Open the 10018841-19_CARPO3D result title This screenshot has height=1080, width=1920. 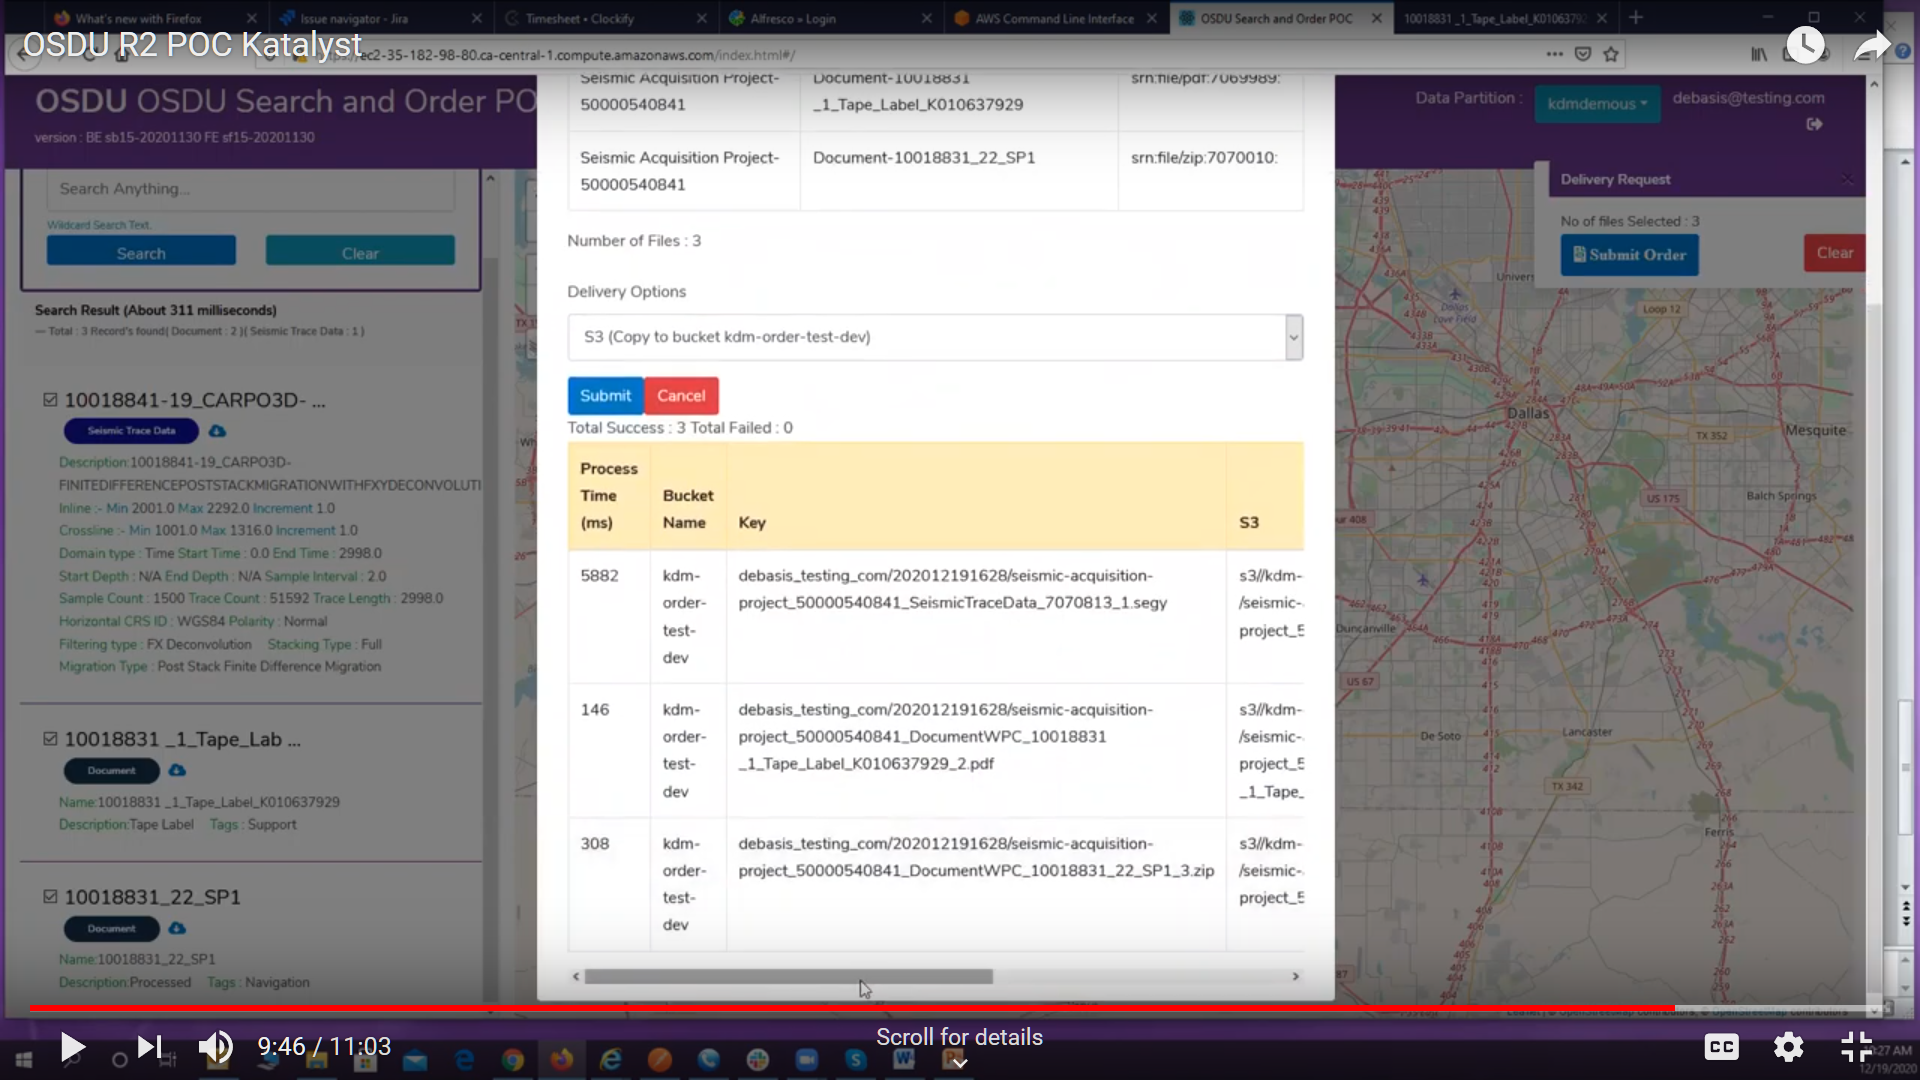click(195, 400)
